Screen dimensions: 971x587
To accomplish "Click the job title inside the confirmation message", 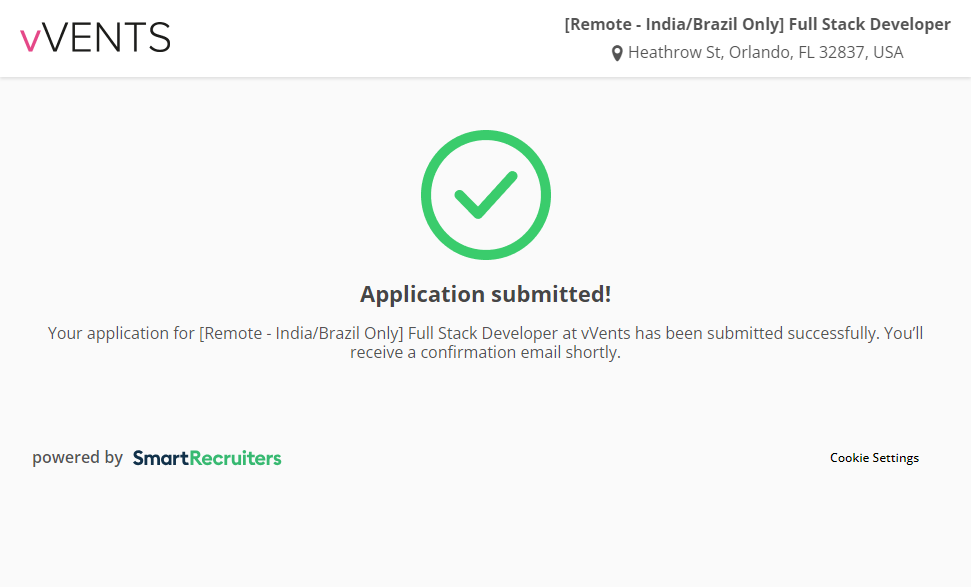I will click(384, 332).
